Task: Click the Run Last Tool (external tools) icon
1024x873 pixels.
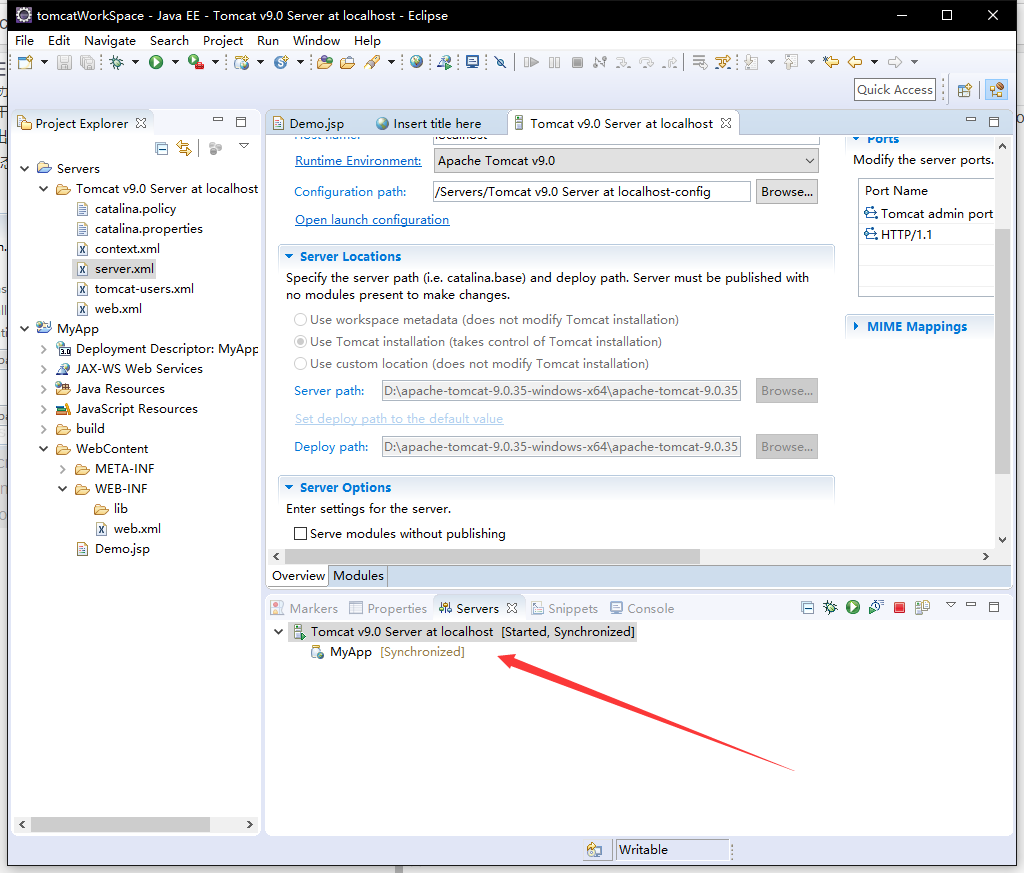Action: (x=195, y=62)
